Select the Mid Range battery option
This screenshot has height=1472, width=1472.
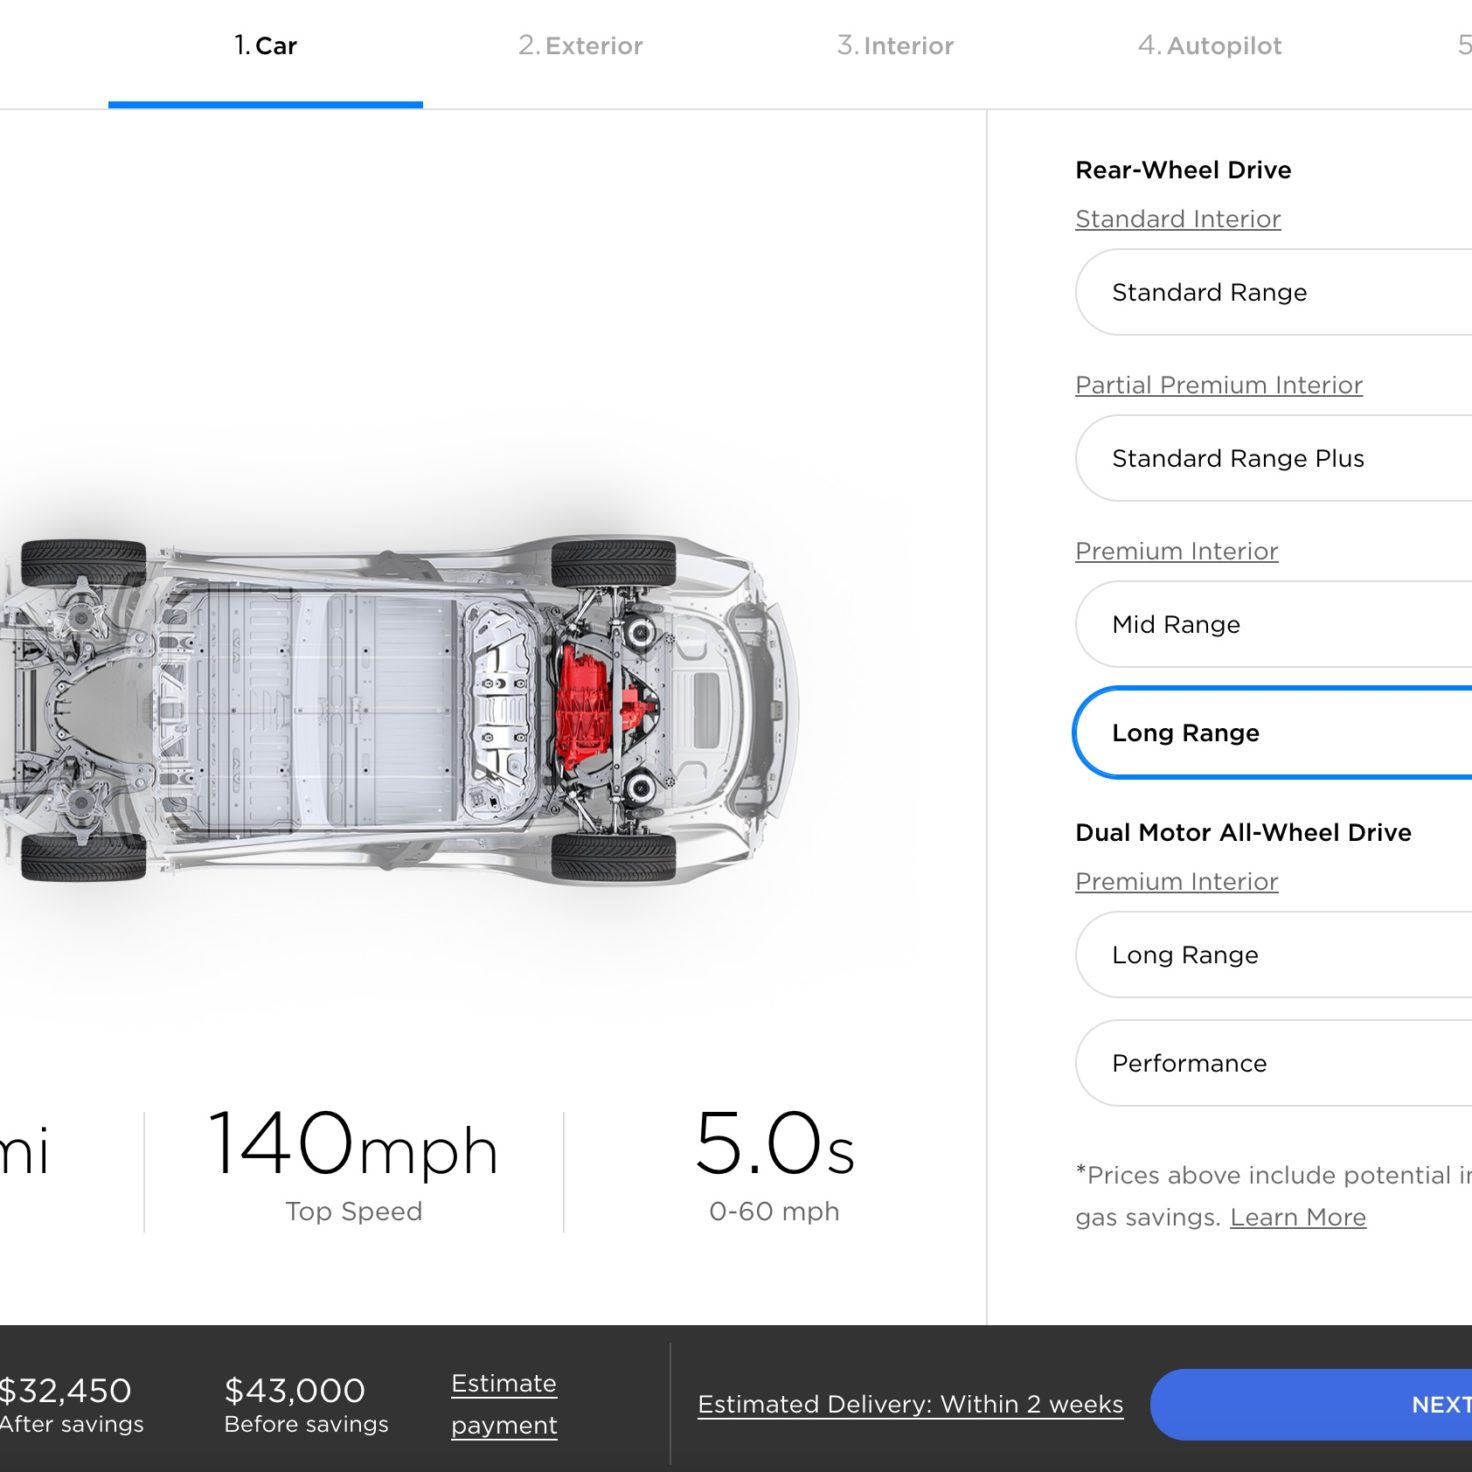point(1274,624)
